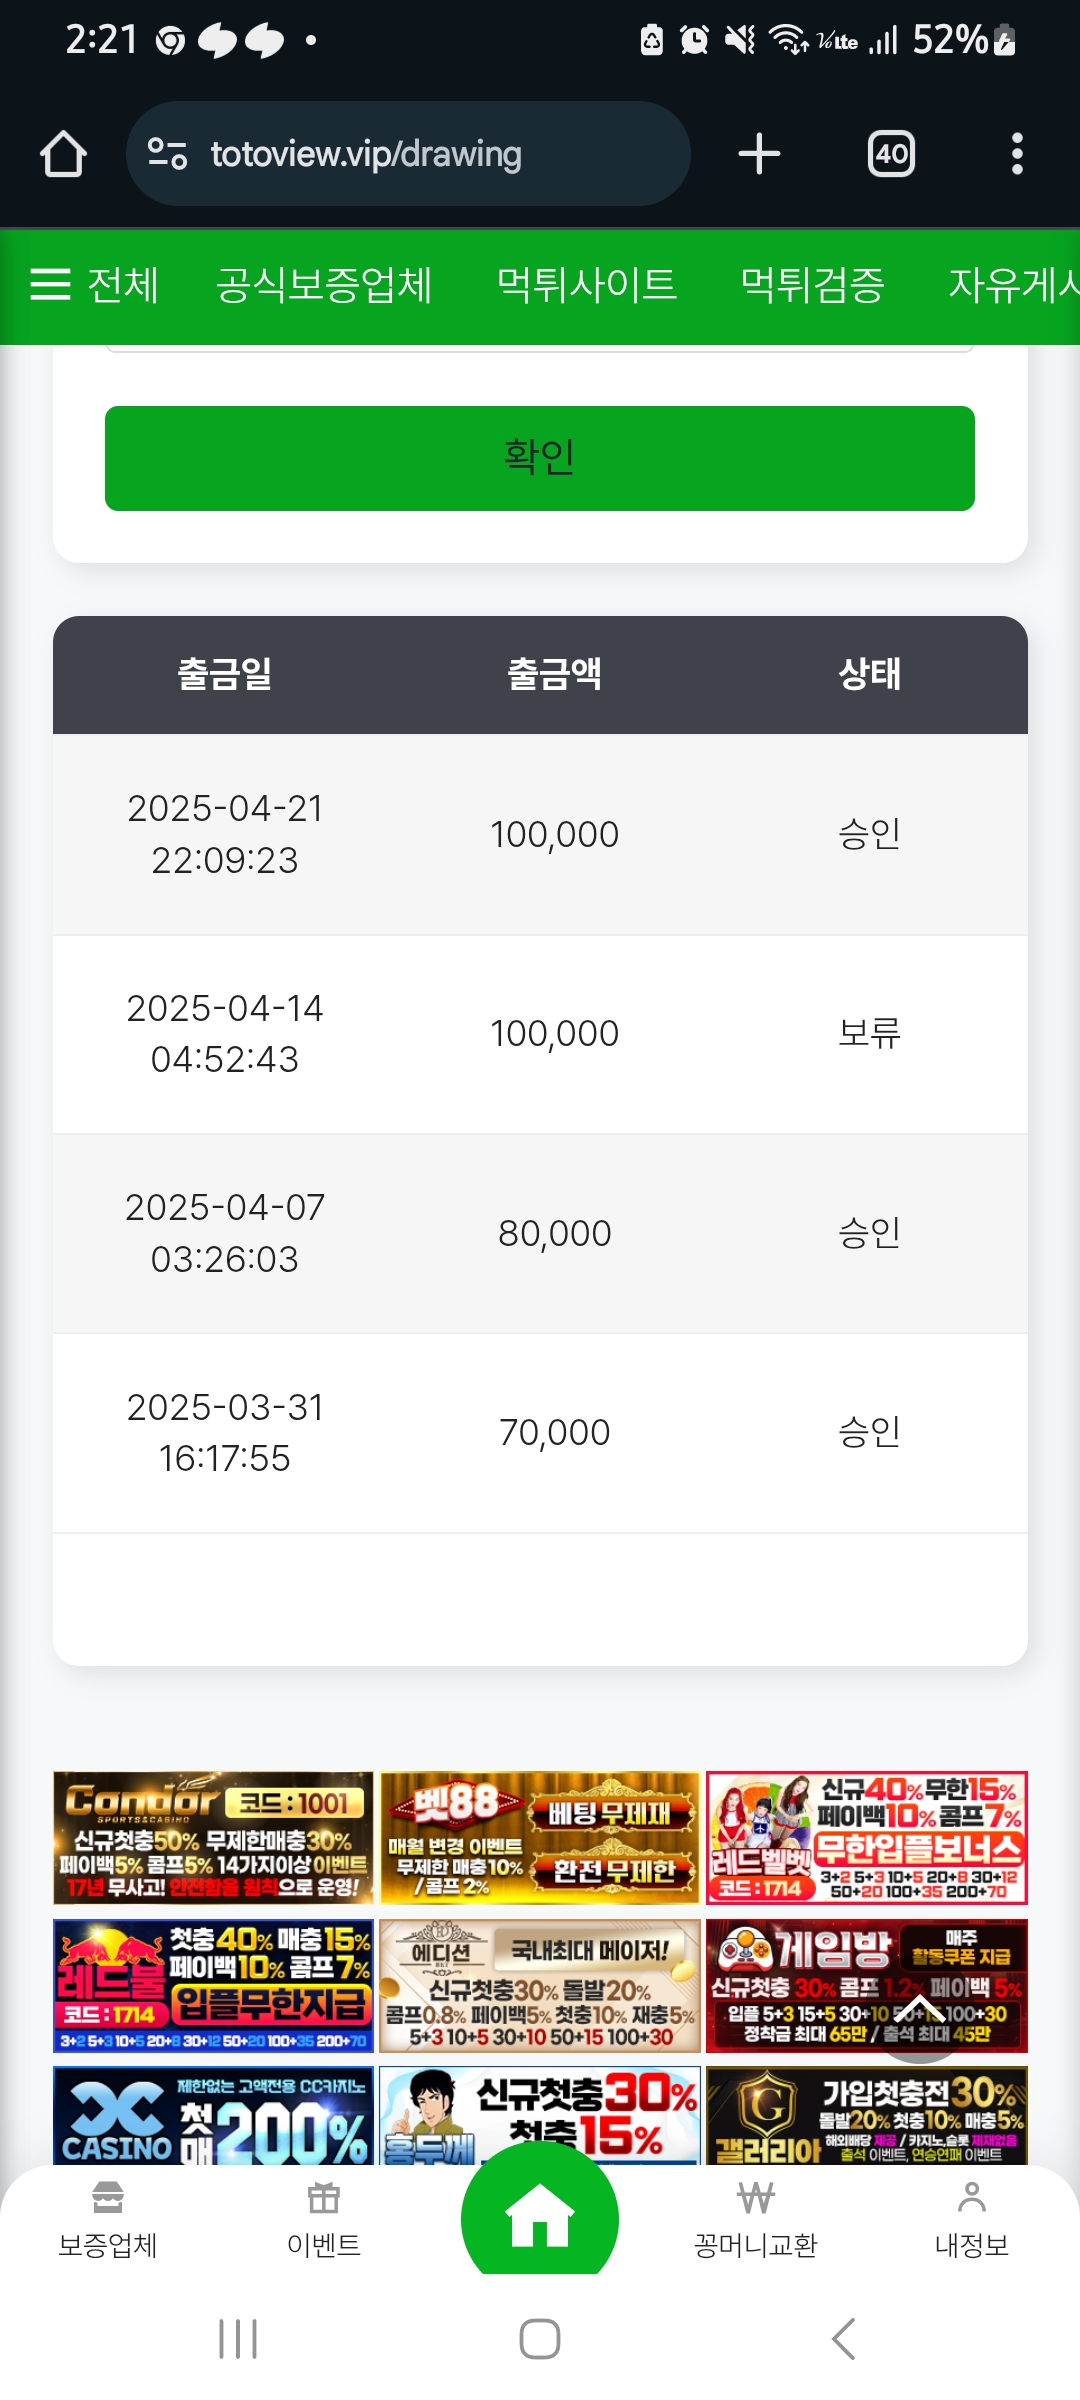Tap the site info icon in address bar

tap(167, 154)
